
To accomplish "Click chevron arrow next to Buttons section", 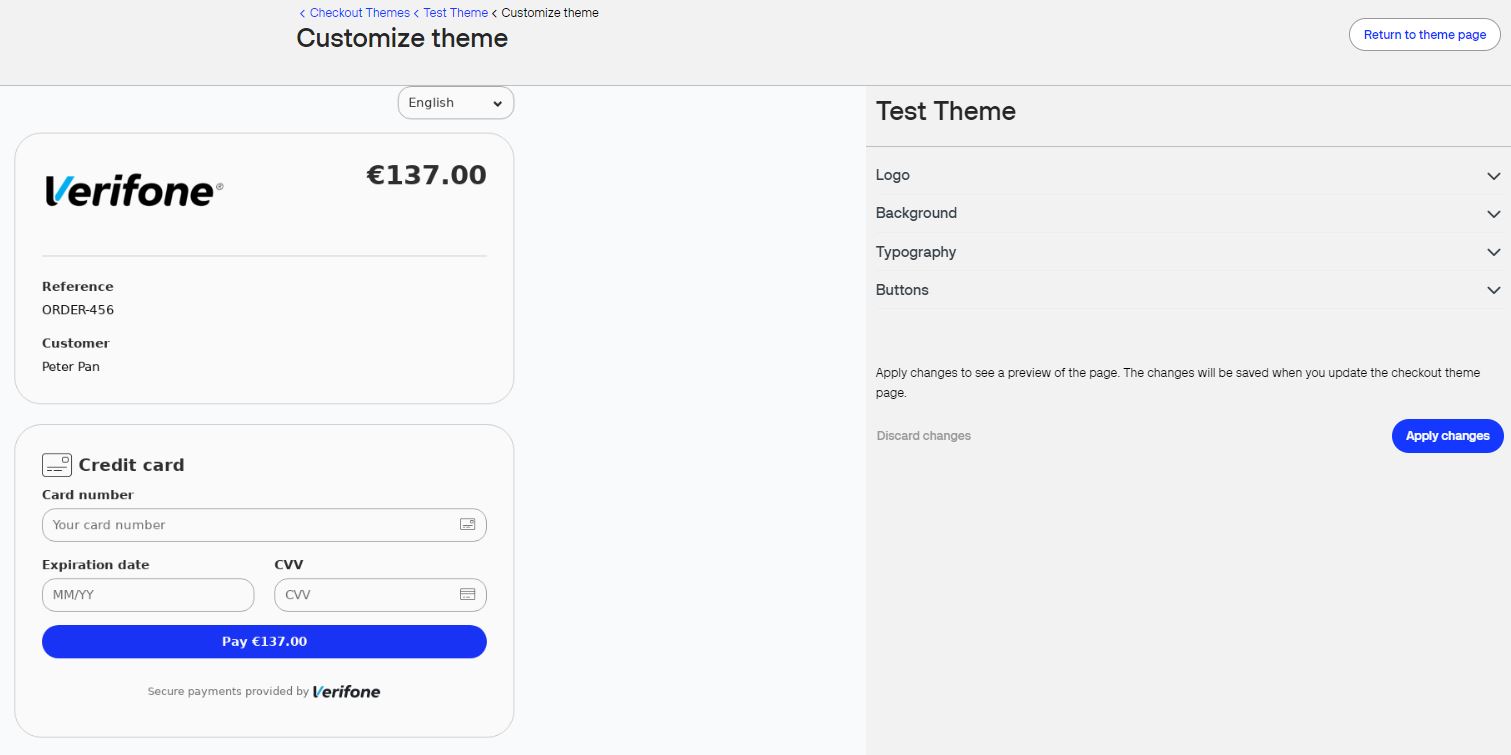I will click(1493, 291).
